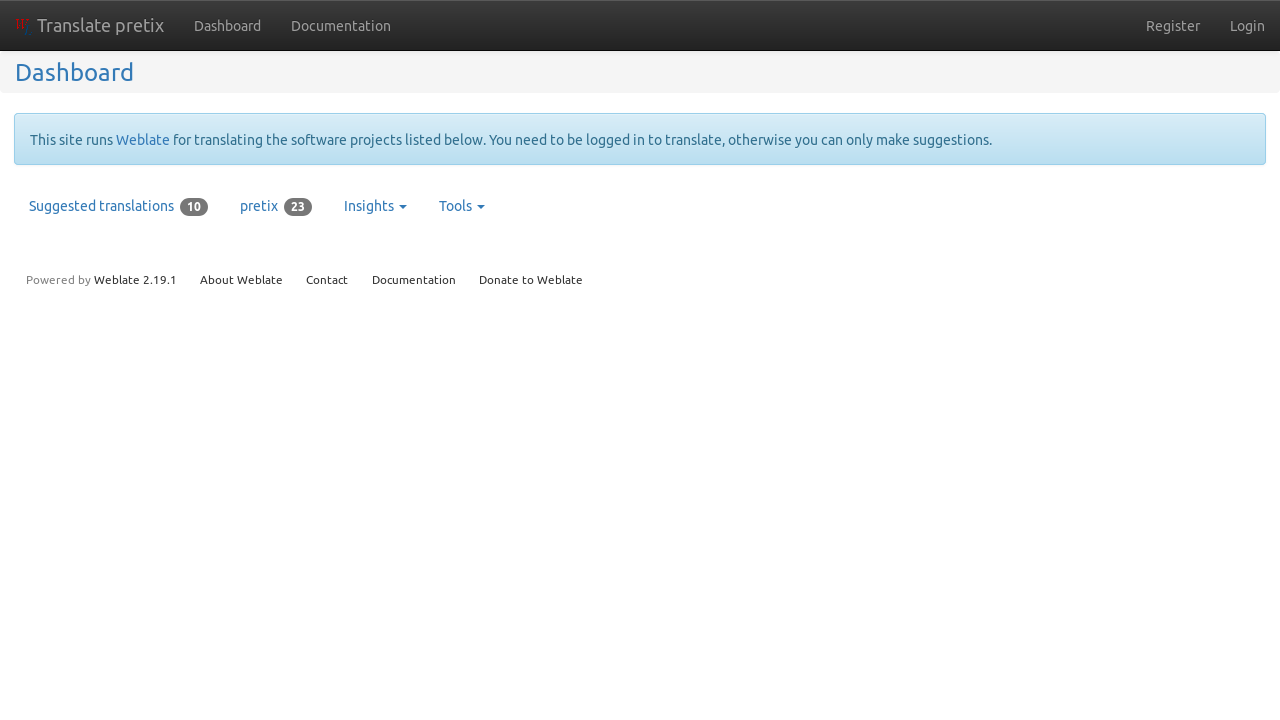Visit the Donate to Weblate link

[530, 280]
